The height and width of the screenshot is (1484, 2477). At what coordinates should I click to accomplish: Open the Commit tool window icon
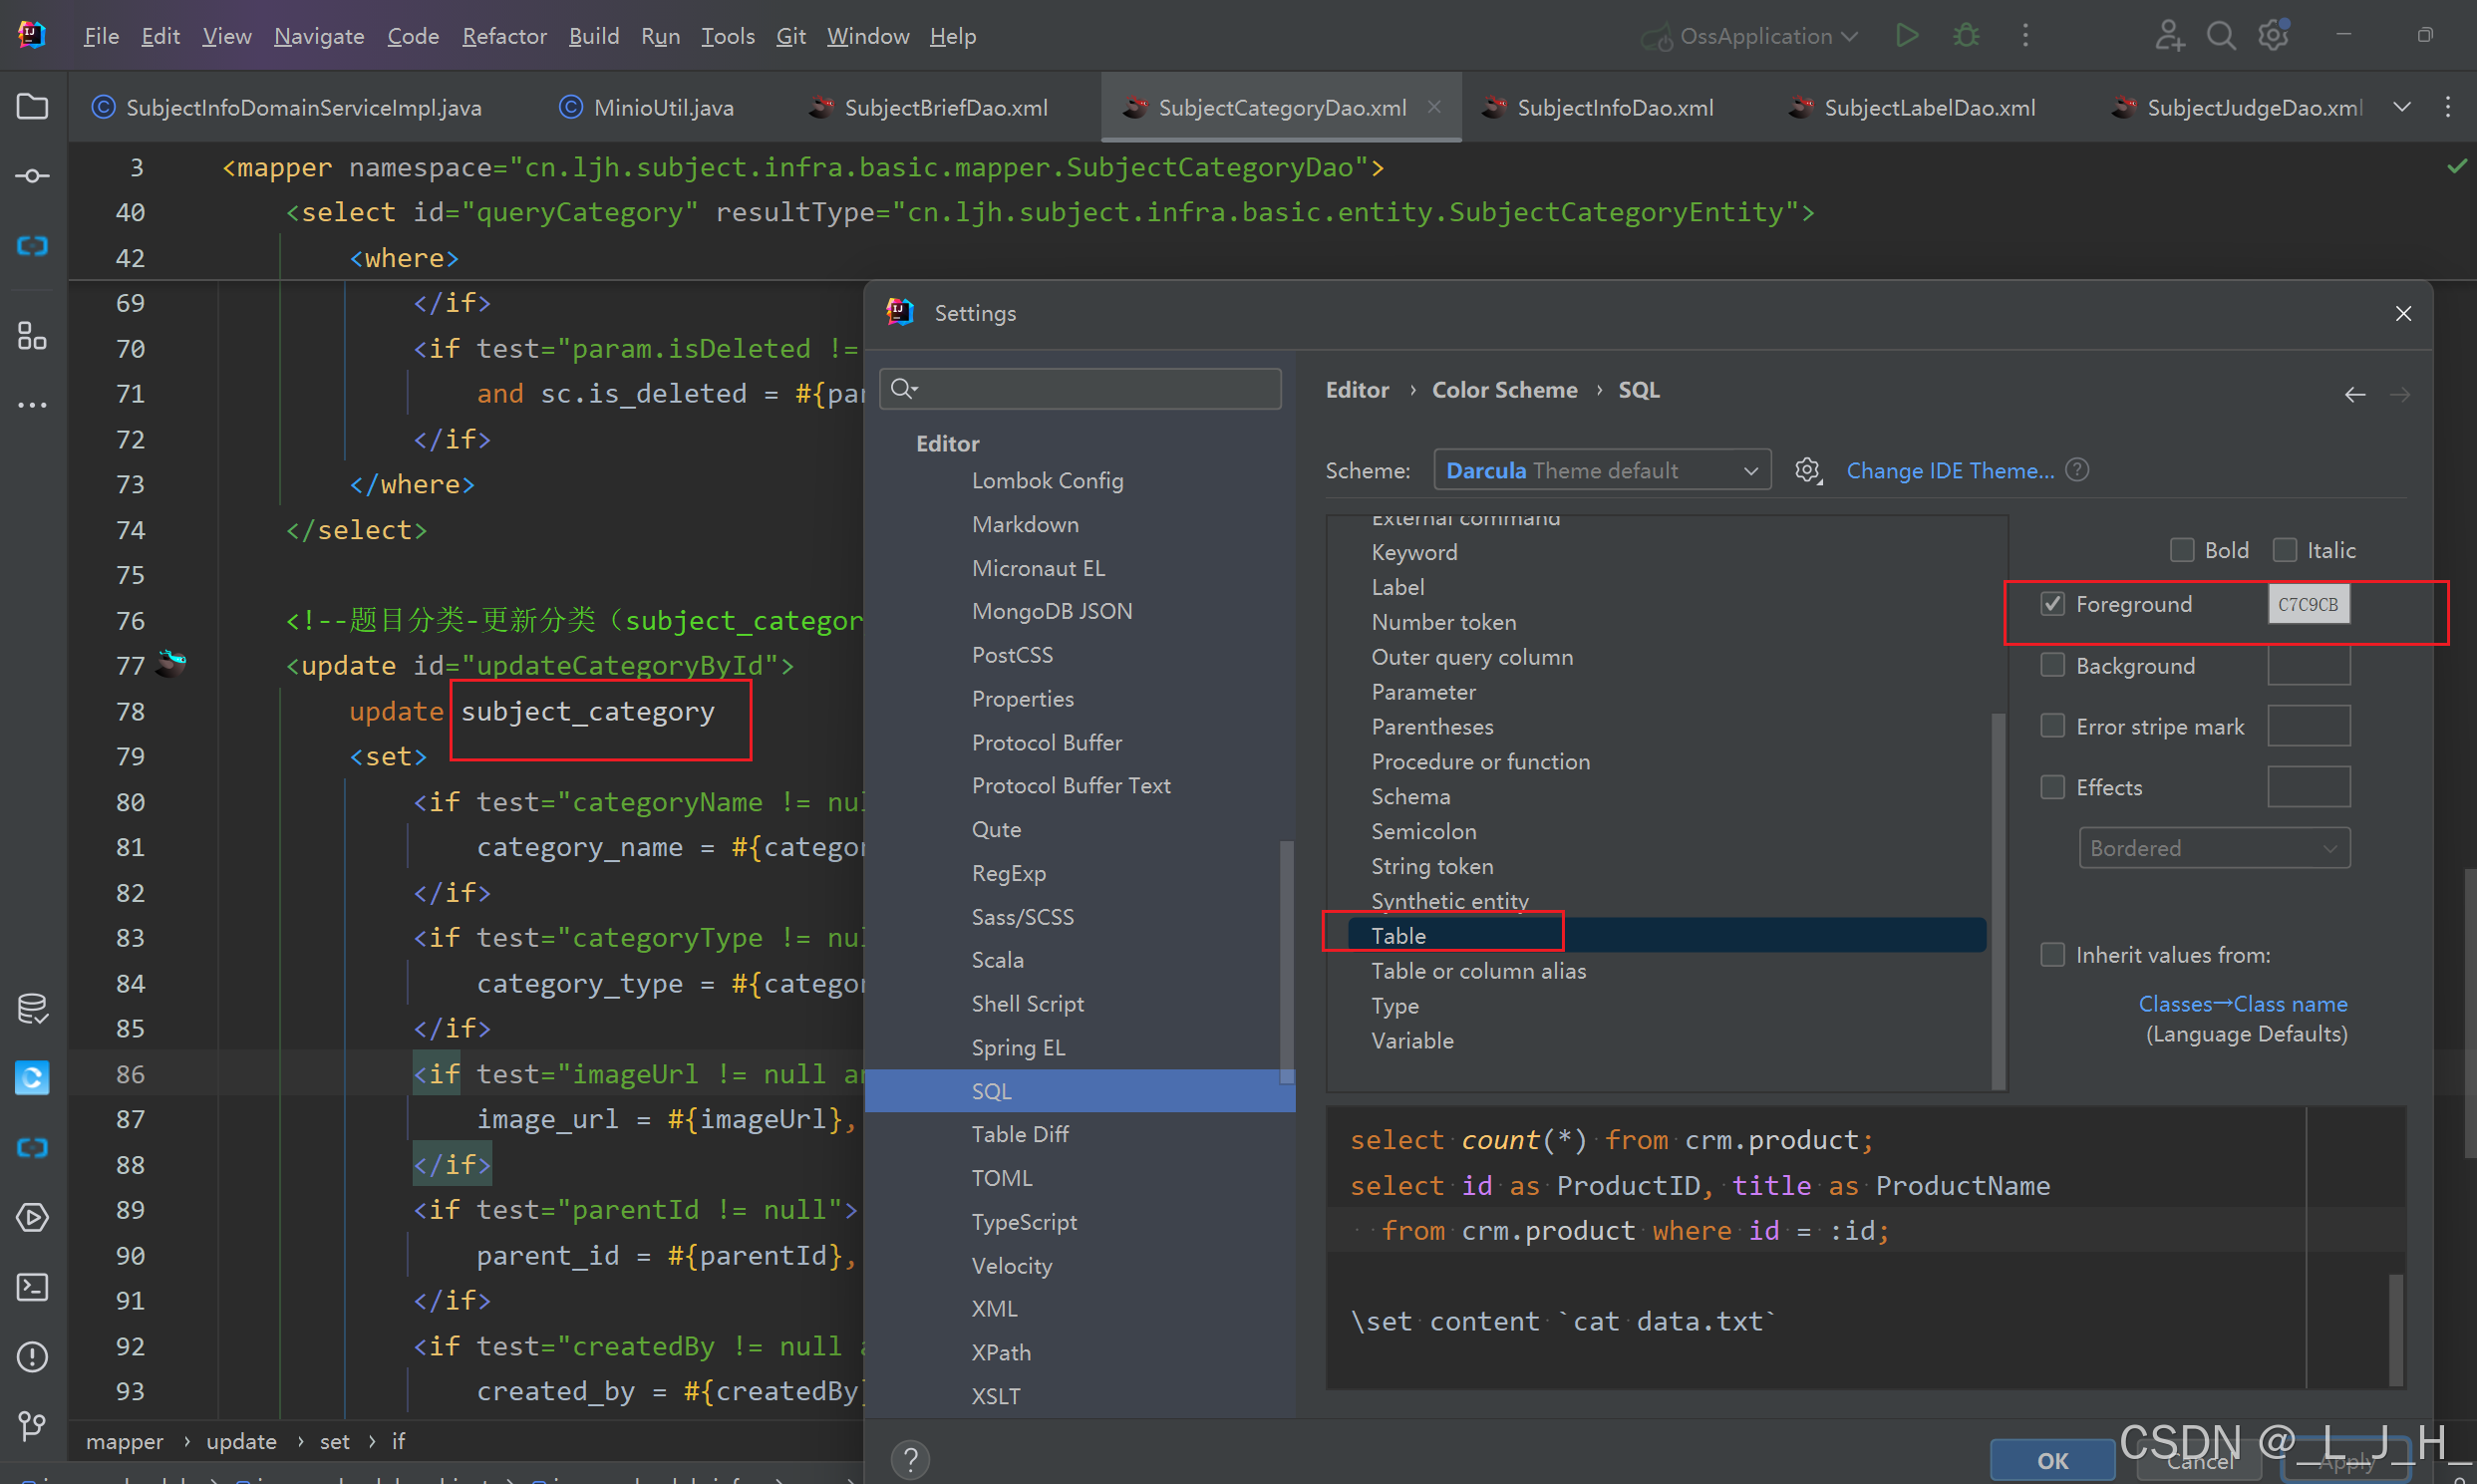pyautogui.click(x=32, y=176)
